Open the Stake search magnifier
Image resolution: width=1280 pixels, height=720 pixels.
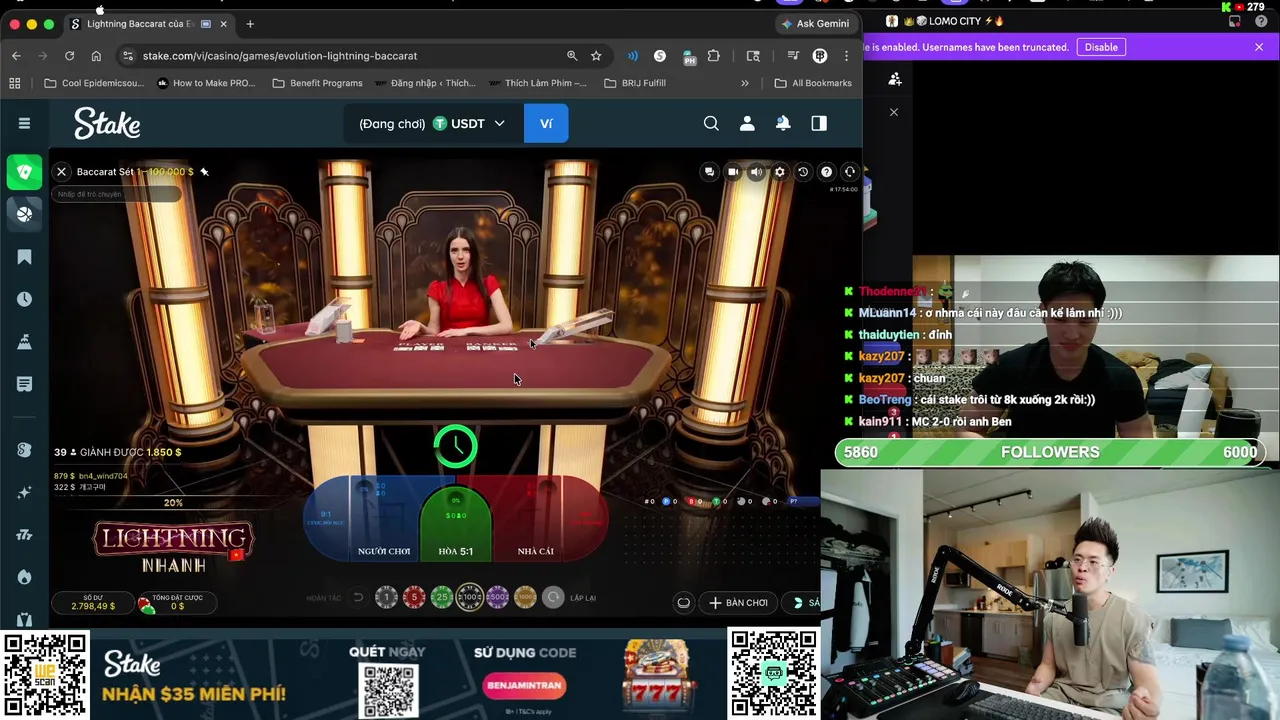(711, 123)
